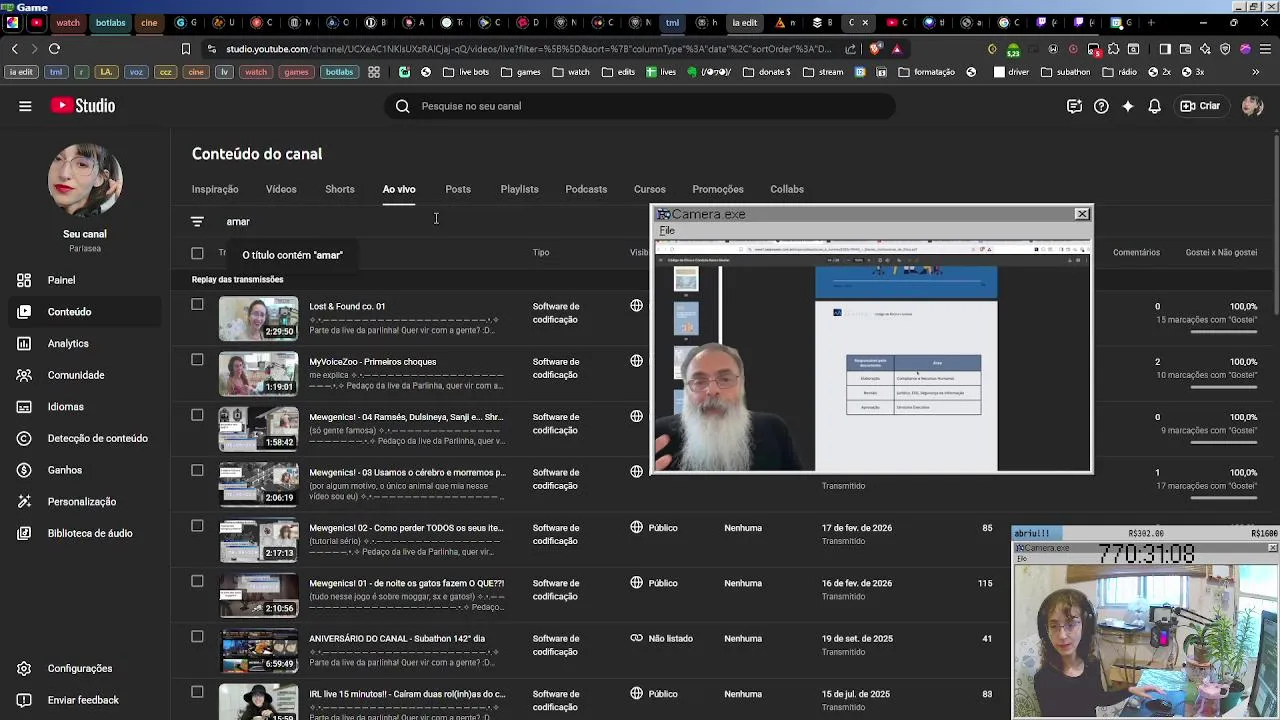Switch to the Shorts tab
The width and height of the screenshot is (1280, 720).
[340, 189]
